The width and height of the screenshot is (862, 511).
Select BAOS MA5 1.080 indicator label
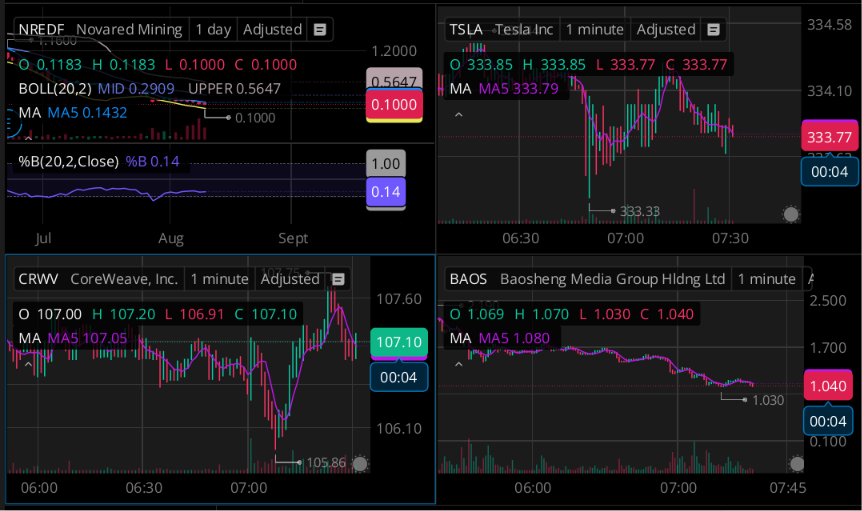pyautogui.click(x=514, y=338)
